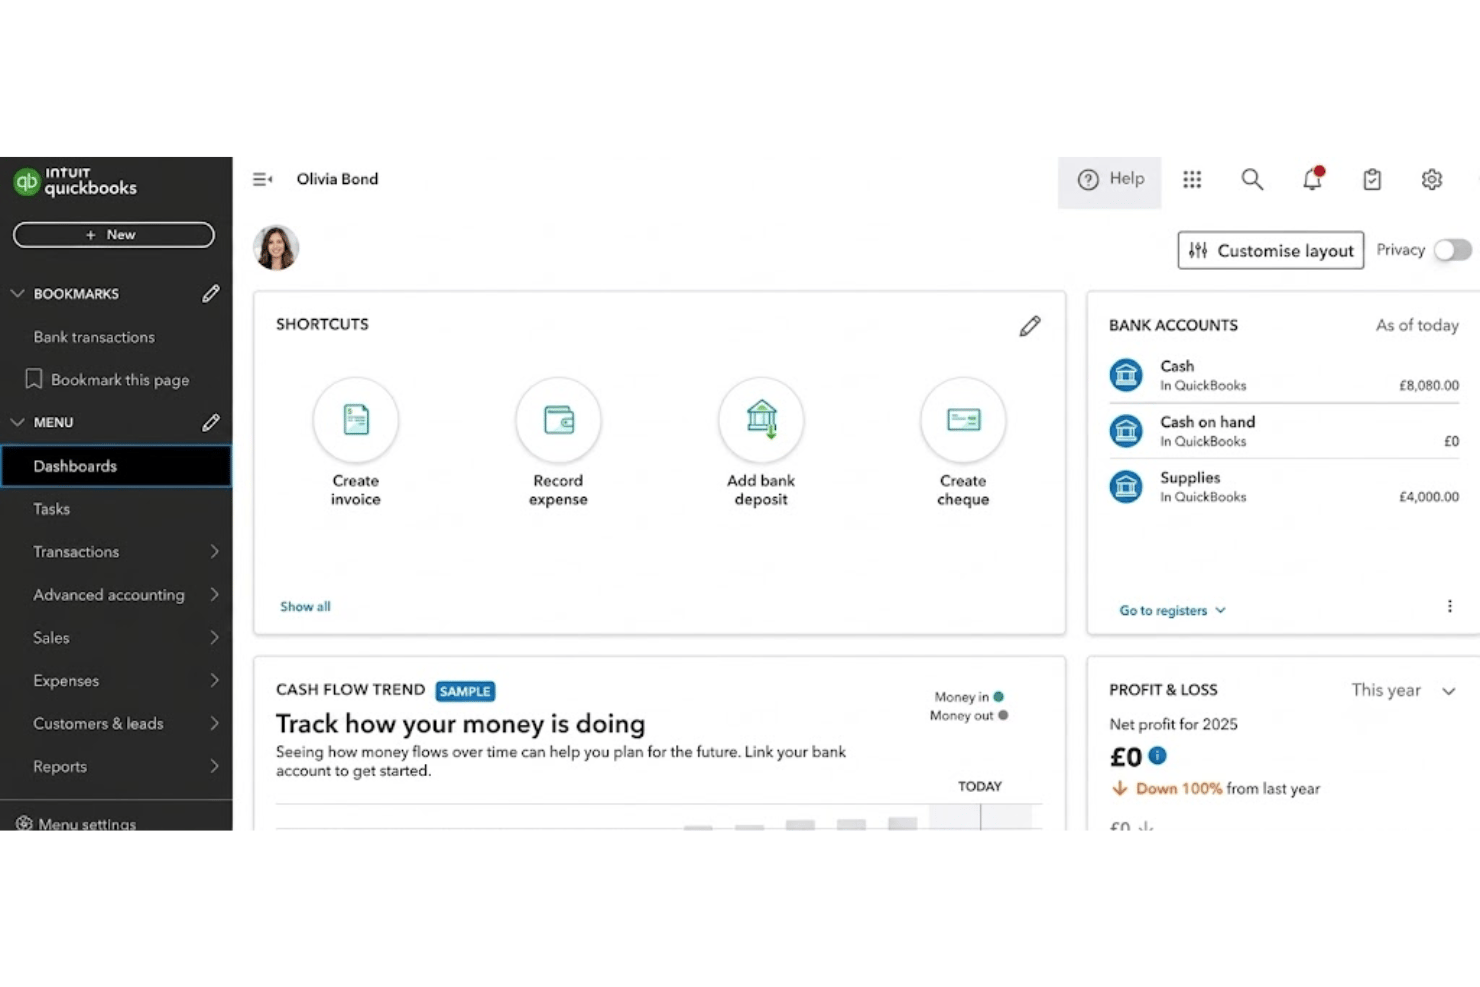Click the Create cheque shortcut icon
This screenshot has height=987, width=1480.
[x=963, y=419]
